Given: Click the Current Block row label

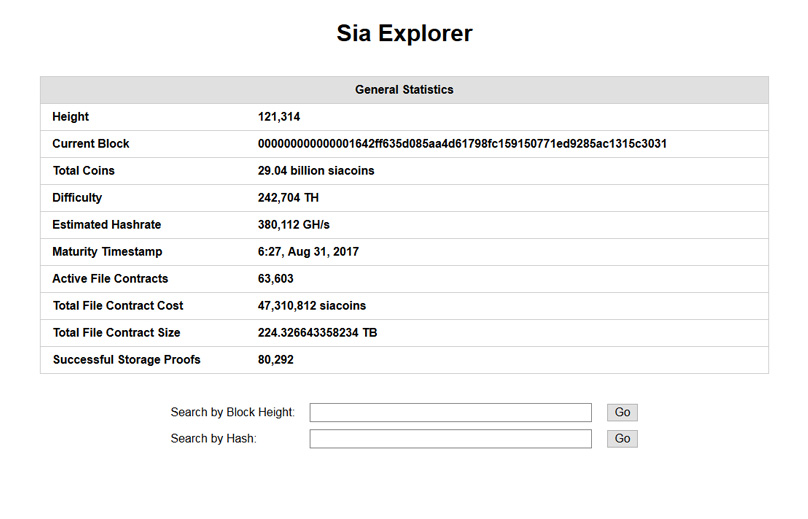Looking at the screenshot, I should click(x=91, y=144).
